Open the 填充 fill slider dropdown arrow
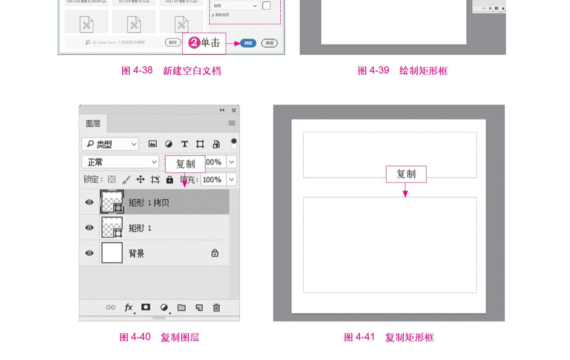Screen dimensions: 570x360 [x=232, y=179]
